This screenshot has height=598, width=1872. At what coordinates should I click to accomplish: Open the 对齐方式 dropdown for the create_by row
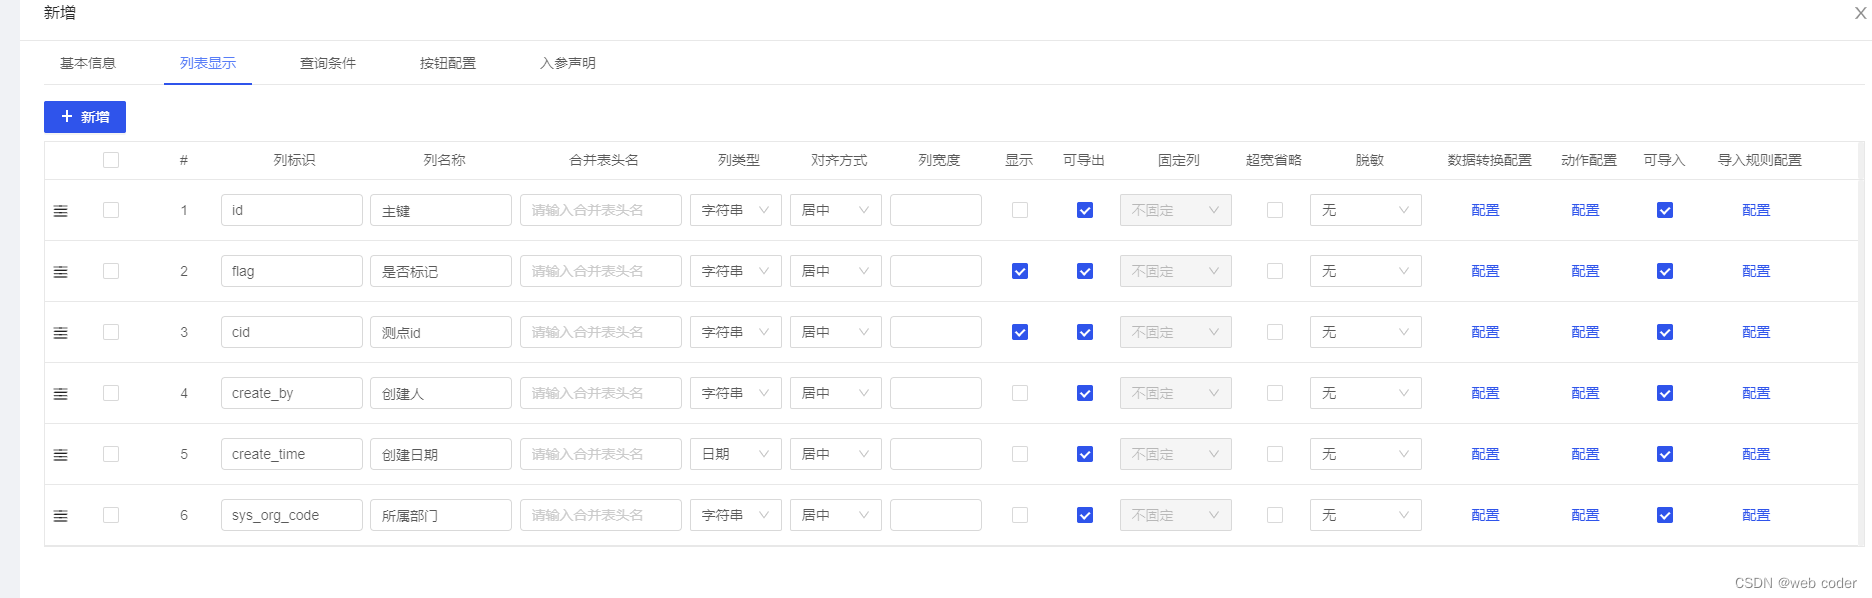click(x=836, y=393)
